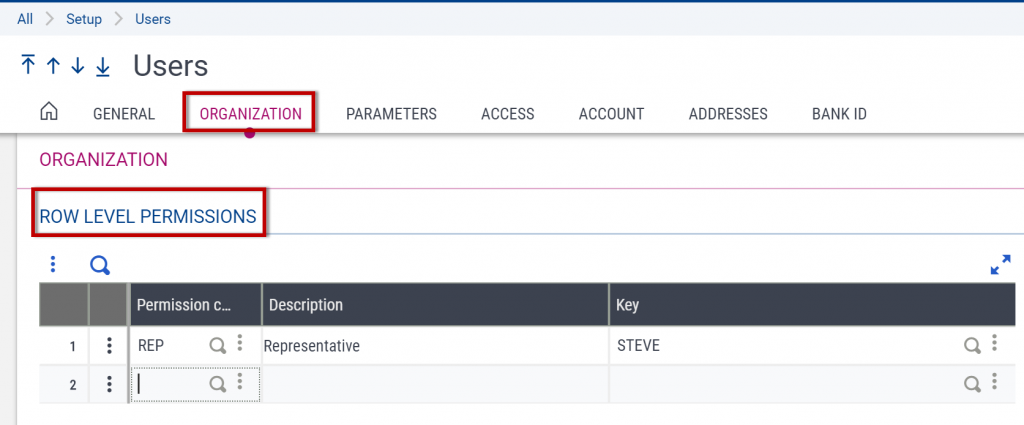The image size is (1024, 425).
Task: Jump to first record arrow icon
Action: (28, 66)
